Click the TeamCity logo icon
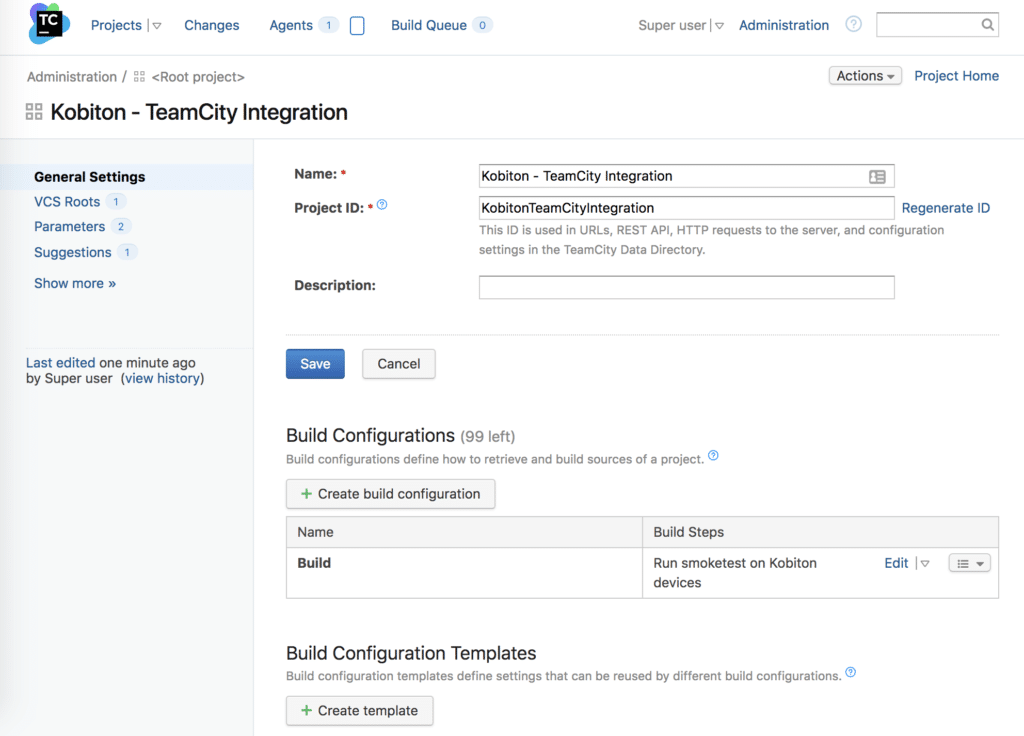 click(49, 24)
